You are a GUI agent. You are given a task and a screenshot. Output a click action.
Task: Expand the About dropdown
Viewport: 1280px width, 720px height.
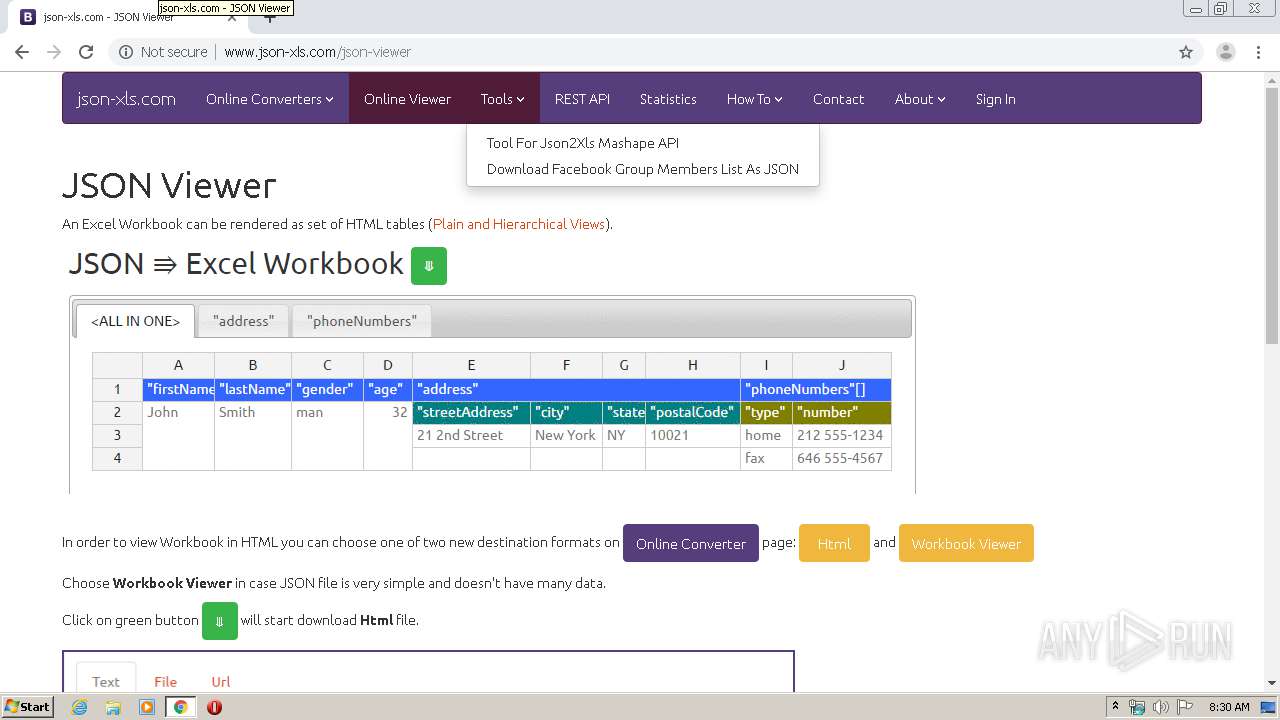pos(920,99)
